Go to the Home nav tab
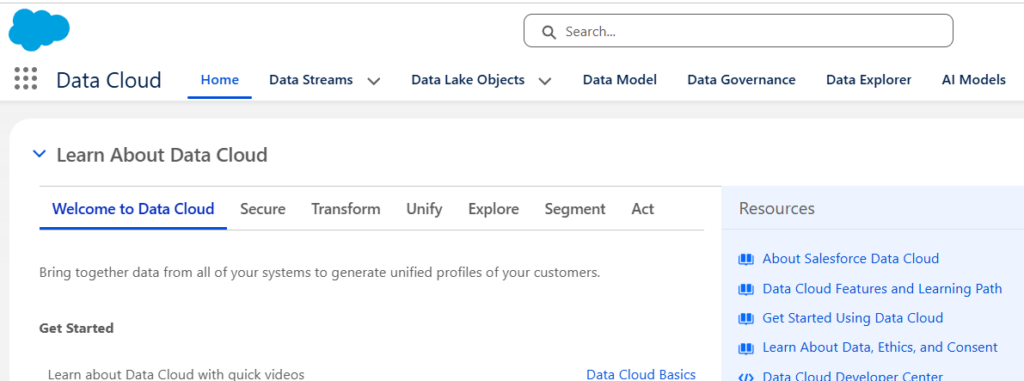Image resolution: width=1024 pixels, height=381 pixels. [x=219, y=80]
